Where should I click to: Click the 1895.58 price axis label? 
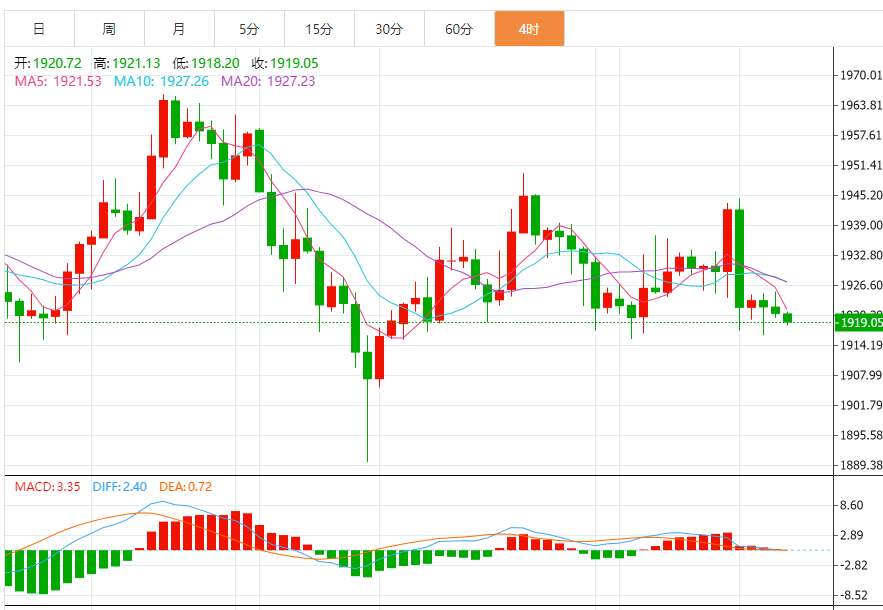(x=861, y=435)
